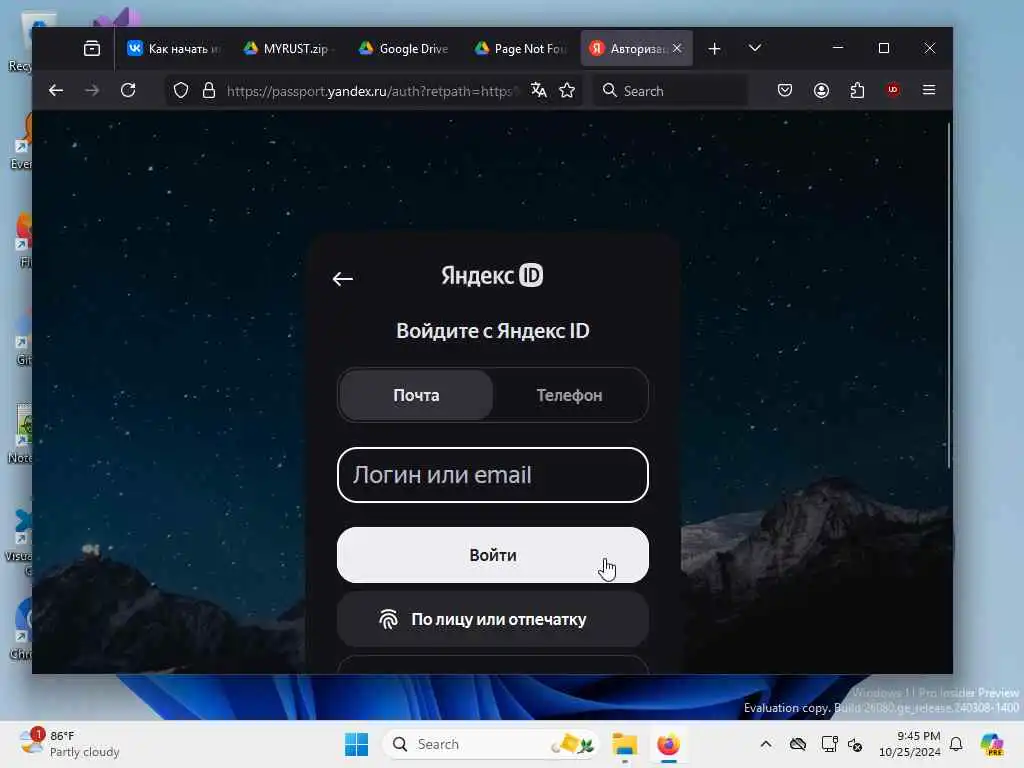This screenshot has width=1024, height=768.
Task: Show hidden system tray icons
Action: [x=765, y=744]
